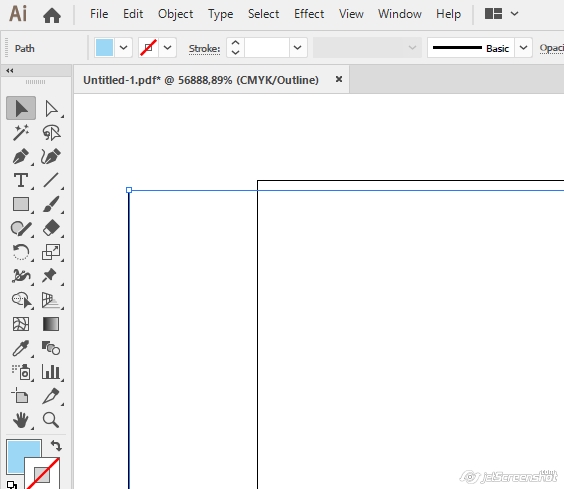Screen dimensions: 564x489
Task: Select the Gradient tool
Action: pyautogui.click(x=51, y=324)
